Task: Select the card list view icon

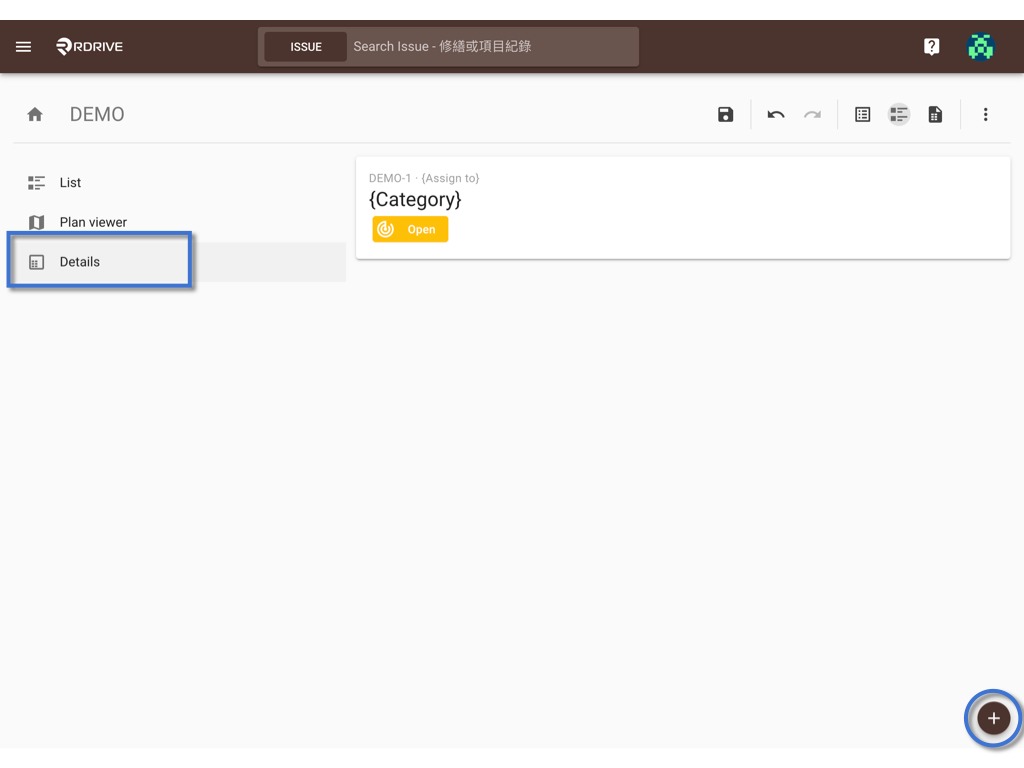Action: point(899,115)
